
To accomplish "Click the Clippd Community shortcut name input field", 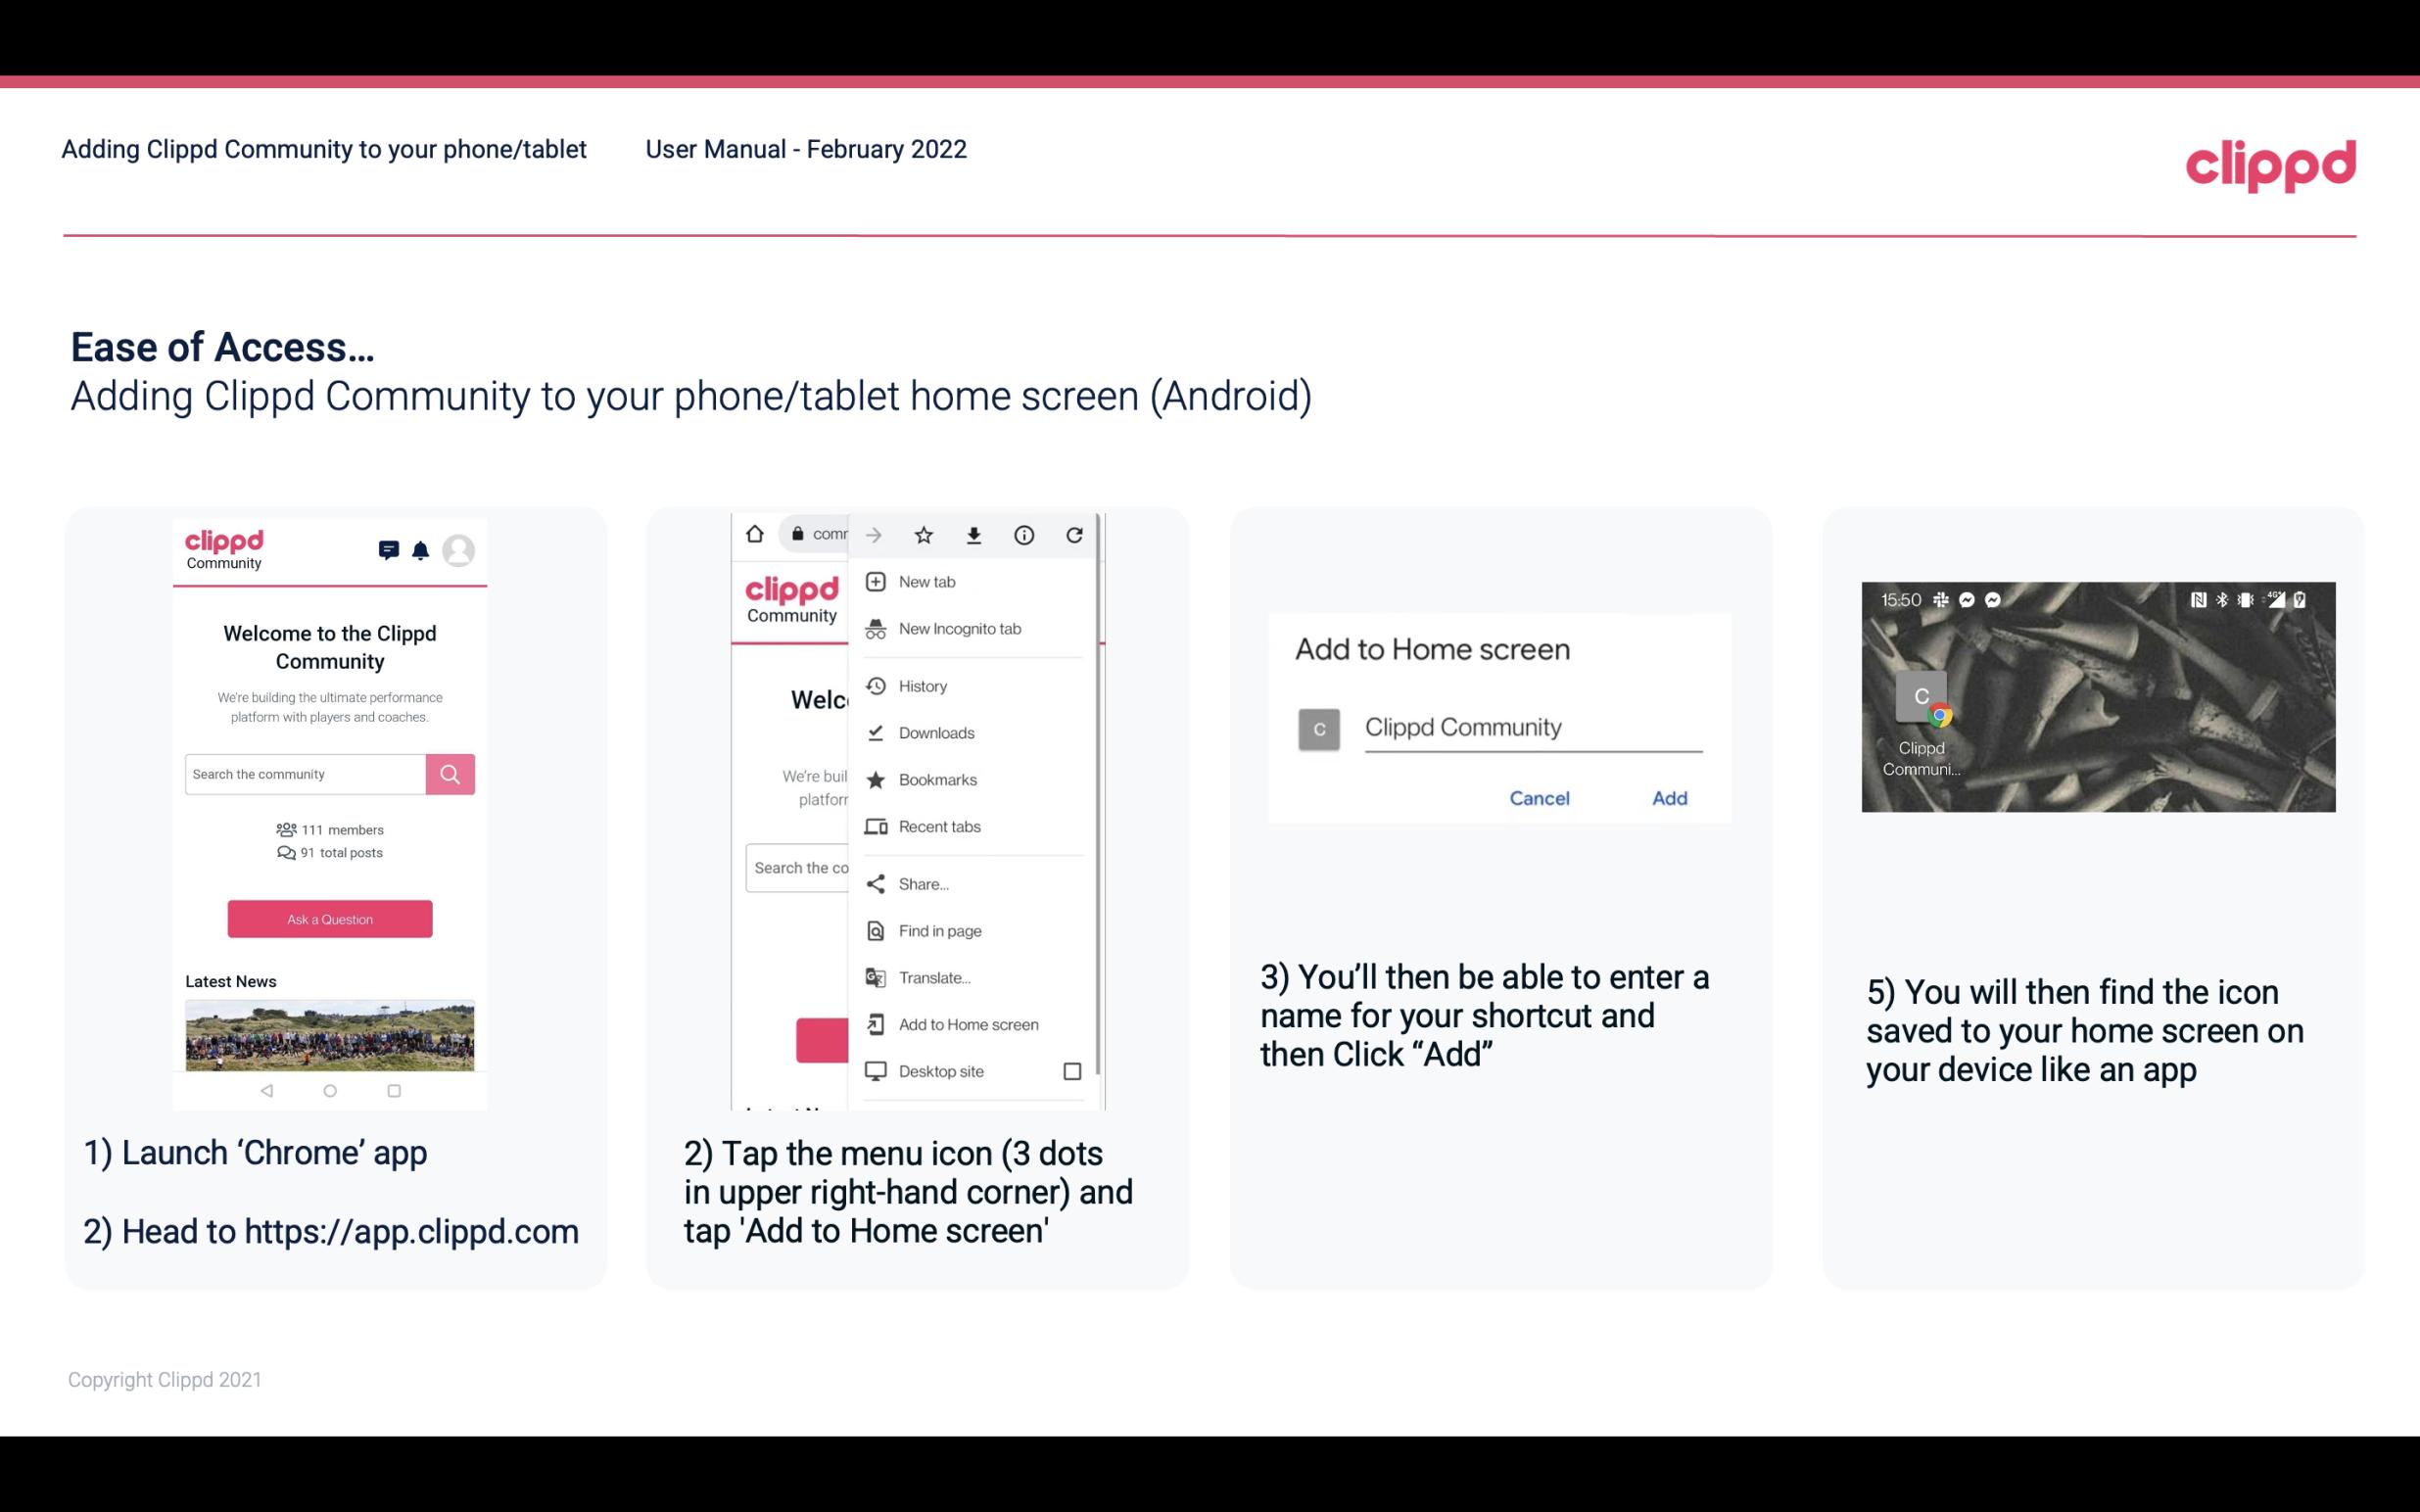I will coord(1530,725).
